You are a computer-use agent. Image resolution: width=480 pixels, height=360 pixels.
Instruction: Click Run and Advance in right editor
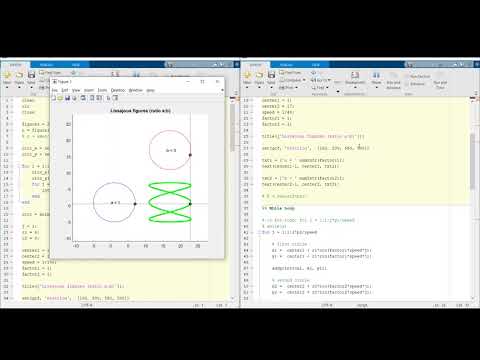(393, 80)
